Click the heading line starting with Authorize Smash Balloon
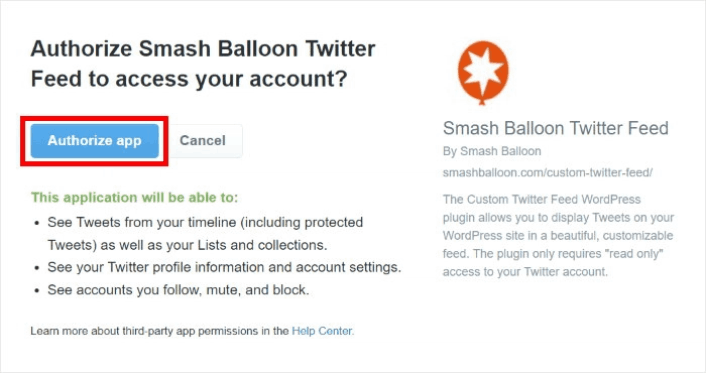706x373 pixels. tap(203, 49)
